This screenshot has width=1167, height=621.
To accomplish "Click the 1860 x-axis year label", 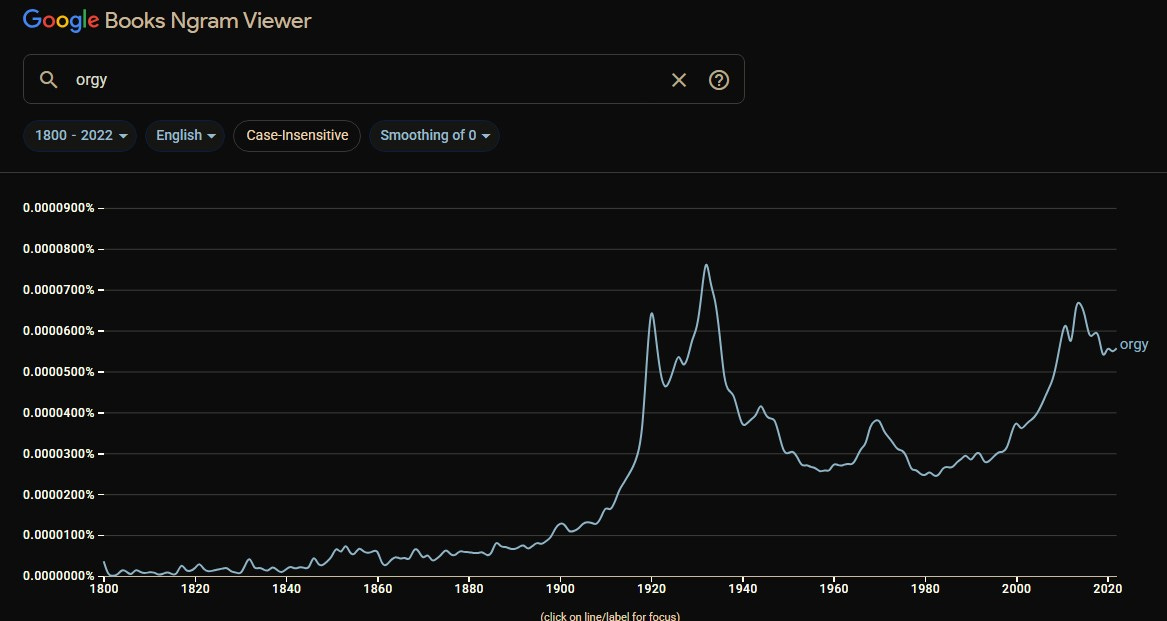I will 378,588.
